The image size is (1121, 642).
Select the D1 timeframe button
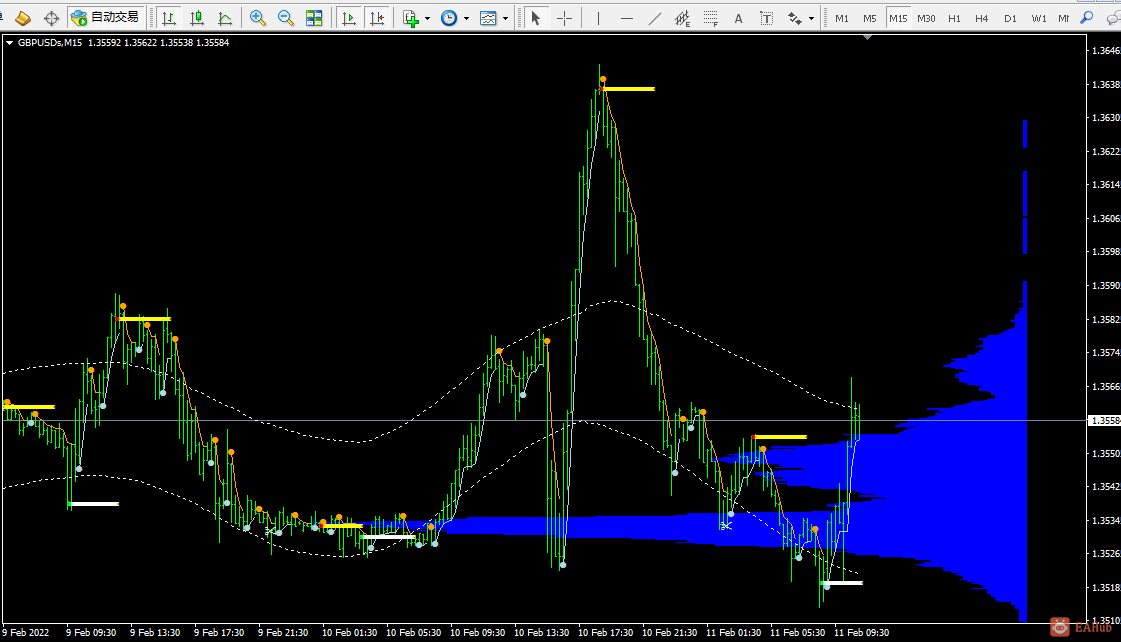pyautogui.click(x=1010, y=18)
